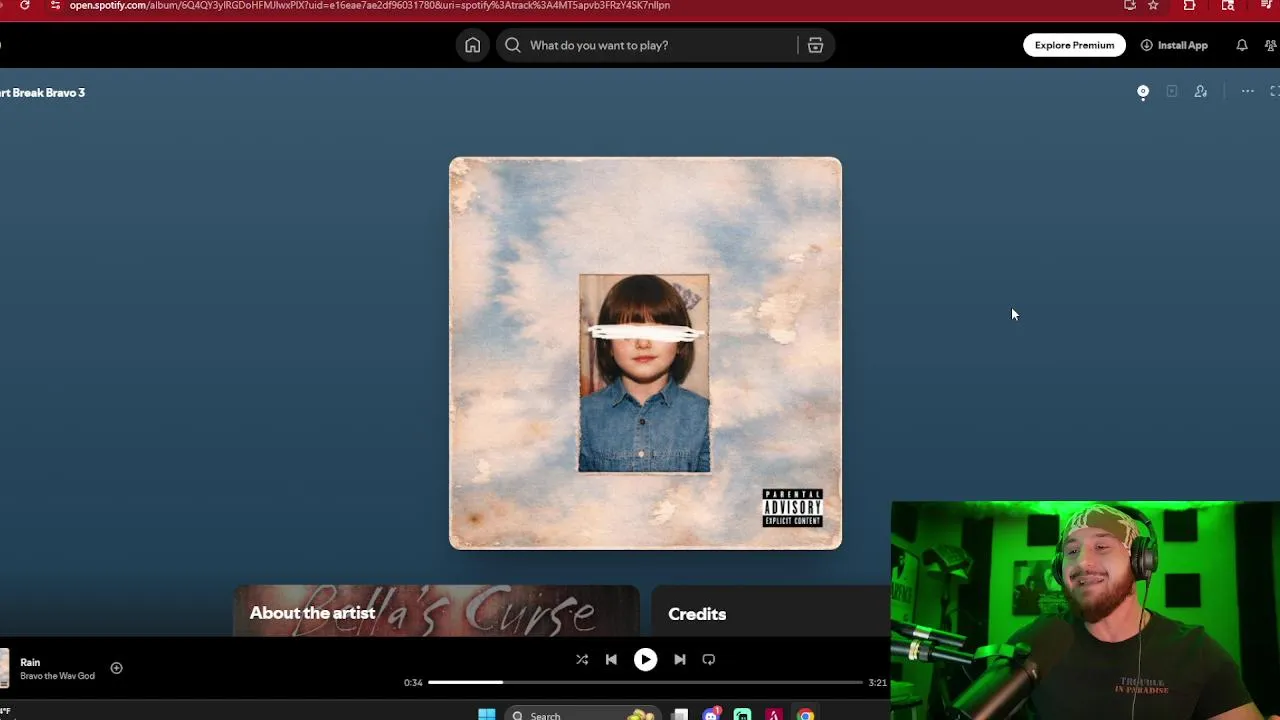Open artist Bravo the Wav God link

point(57,676)
